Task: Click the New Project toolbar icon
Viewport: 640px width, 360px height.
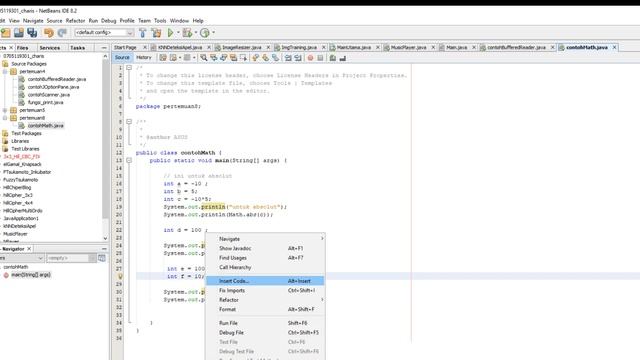Action: (x=6, y=33)
